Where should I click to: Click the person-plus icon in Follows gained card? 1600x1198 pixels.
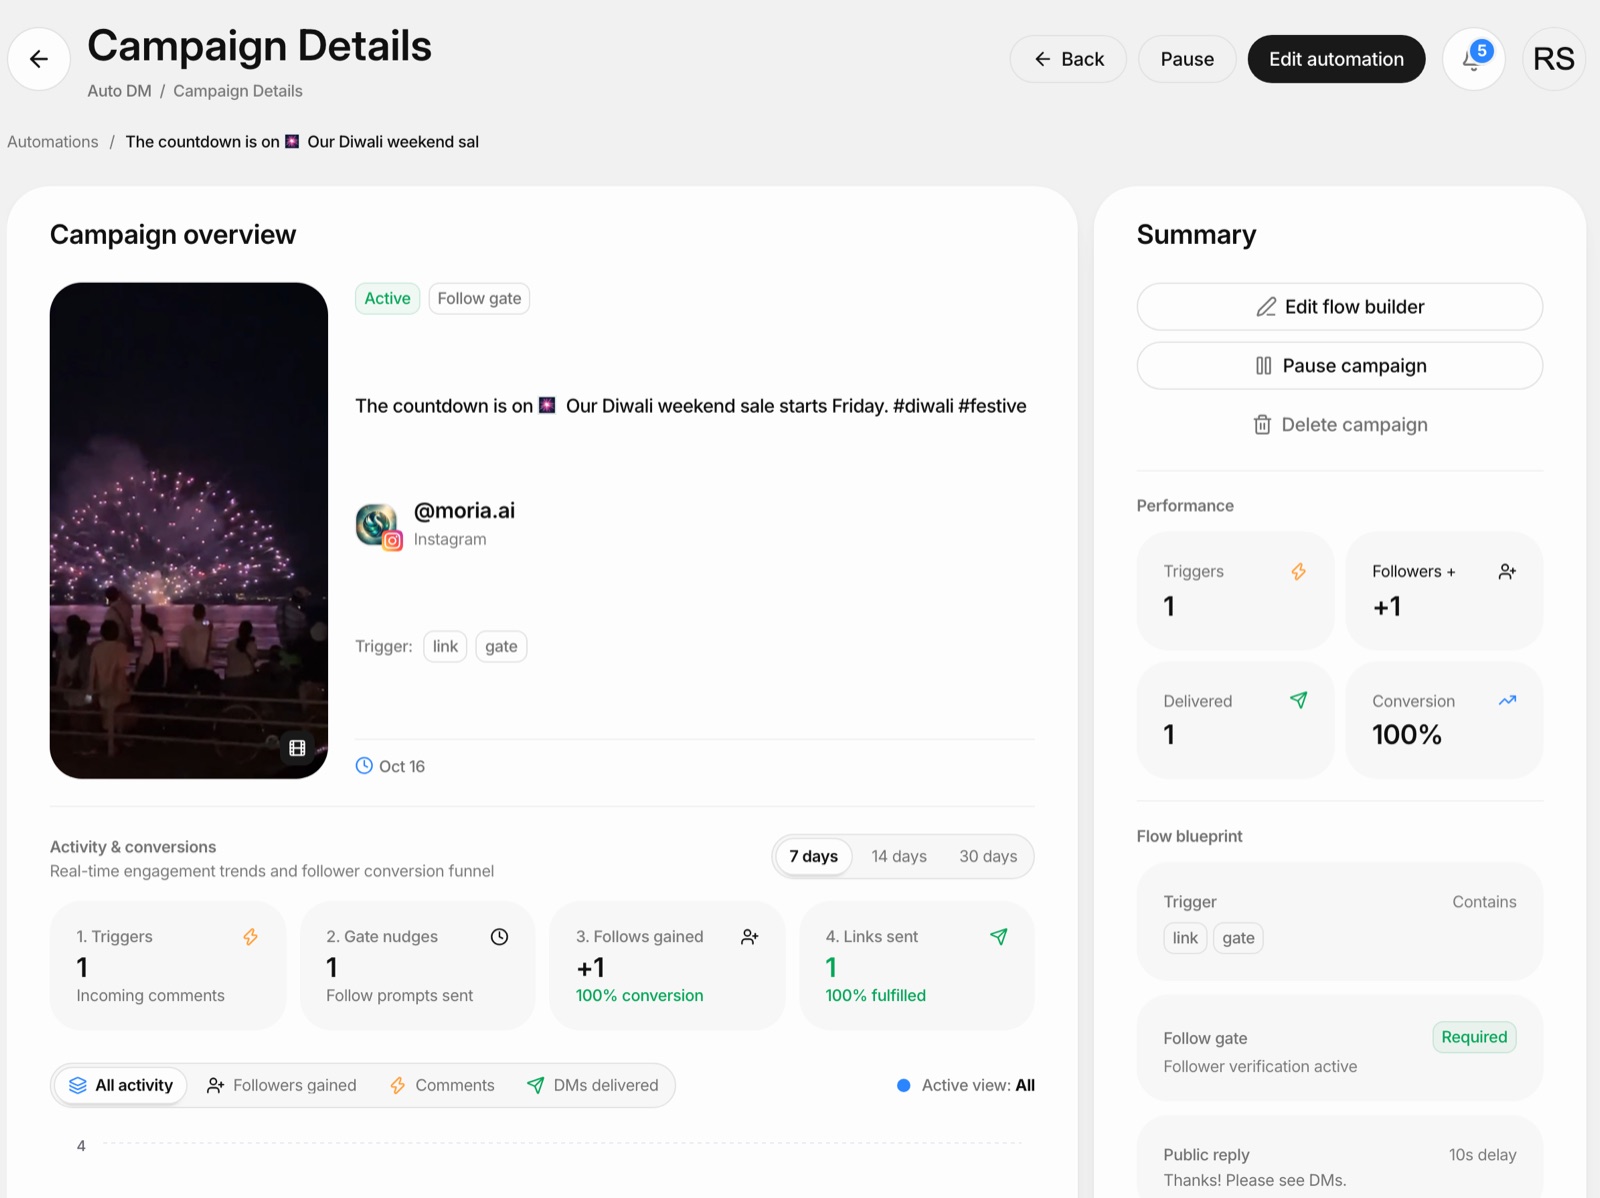749,936
